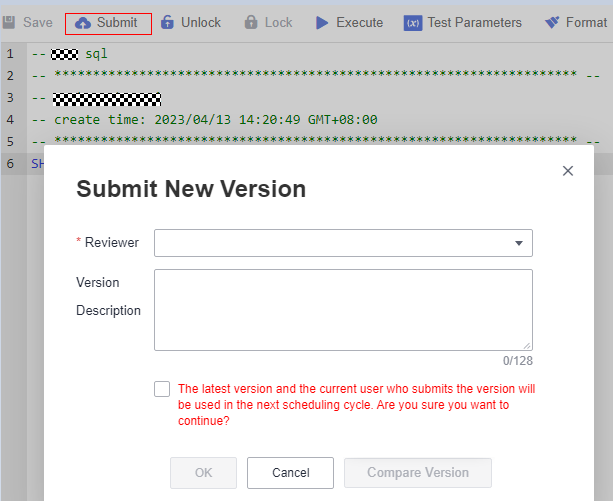Screen dimensions: 613x501
Task: Click Test Parameters label in toolbar
Action: [475, 23]
